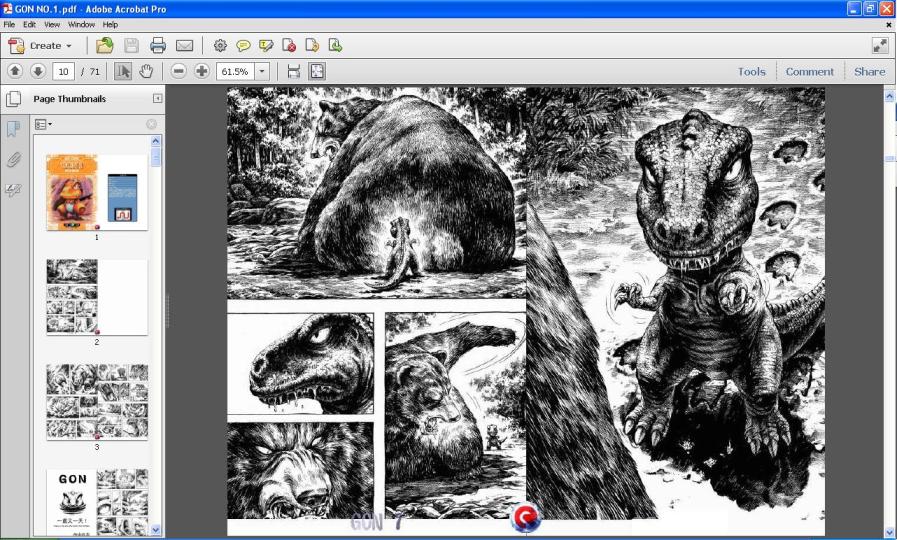Open the Signatures panel icon
The height and width of the screenshot is (540, 897).
click(13, 190)
